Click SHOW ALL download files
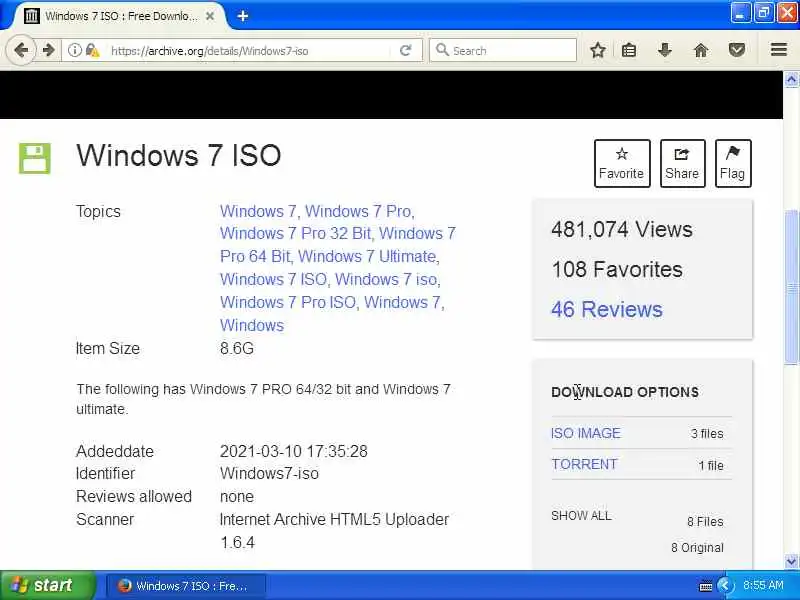Screen dimensions: 800x600 point(581,516)
